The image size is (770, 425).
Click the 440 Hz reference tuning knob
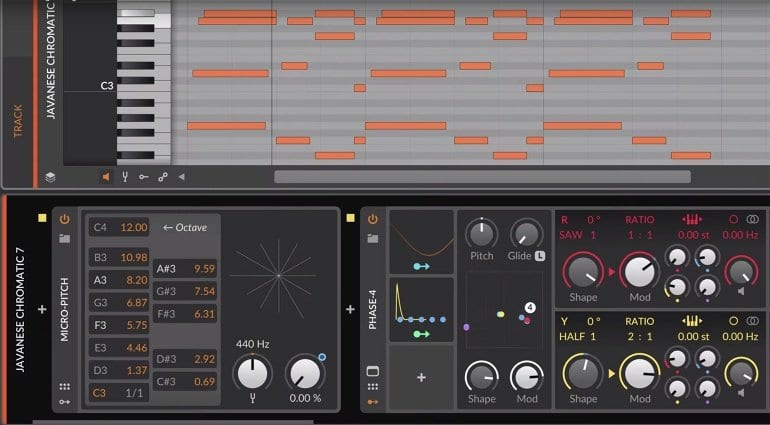252,373
